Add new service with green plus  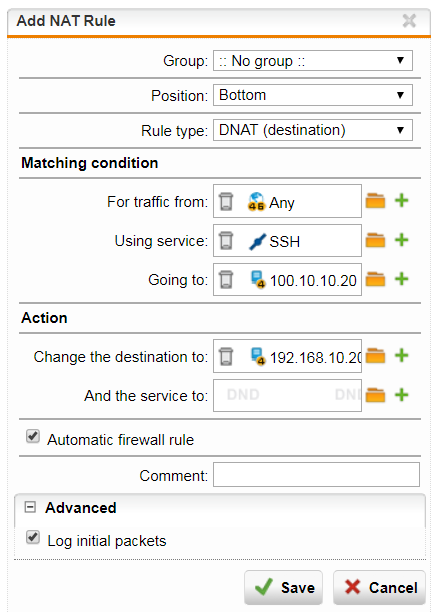point(401,240)
